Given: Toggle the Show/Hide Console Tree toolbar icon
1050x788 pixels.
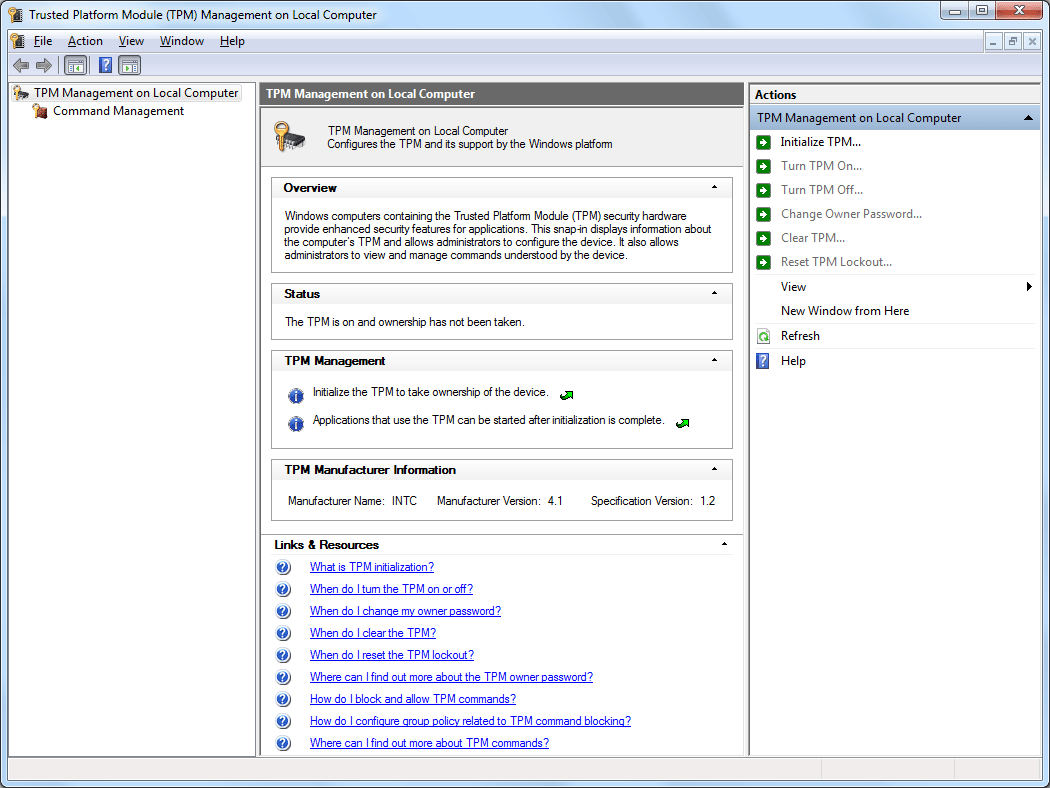Looking at the screenshot, I should click(x=76, y=66).
